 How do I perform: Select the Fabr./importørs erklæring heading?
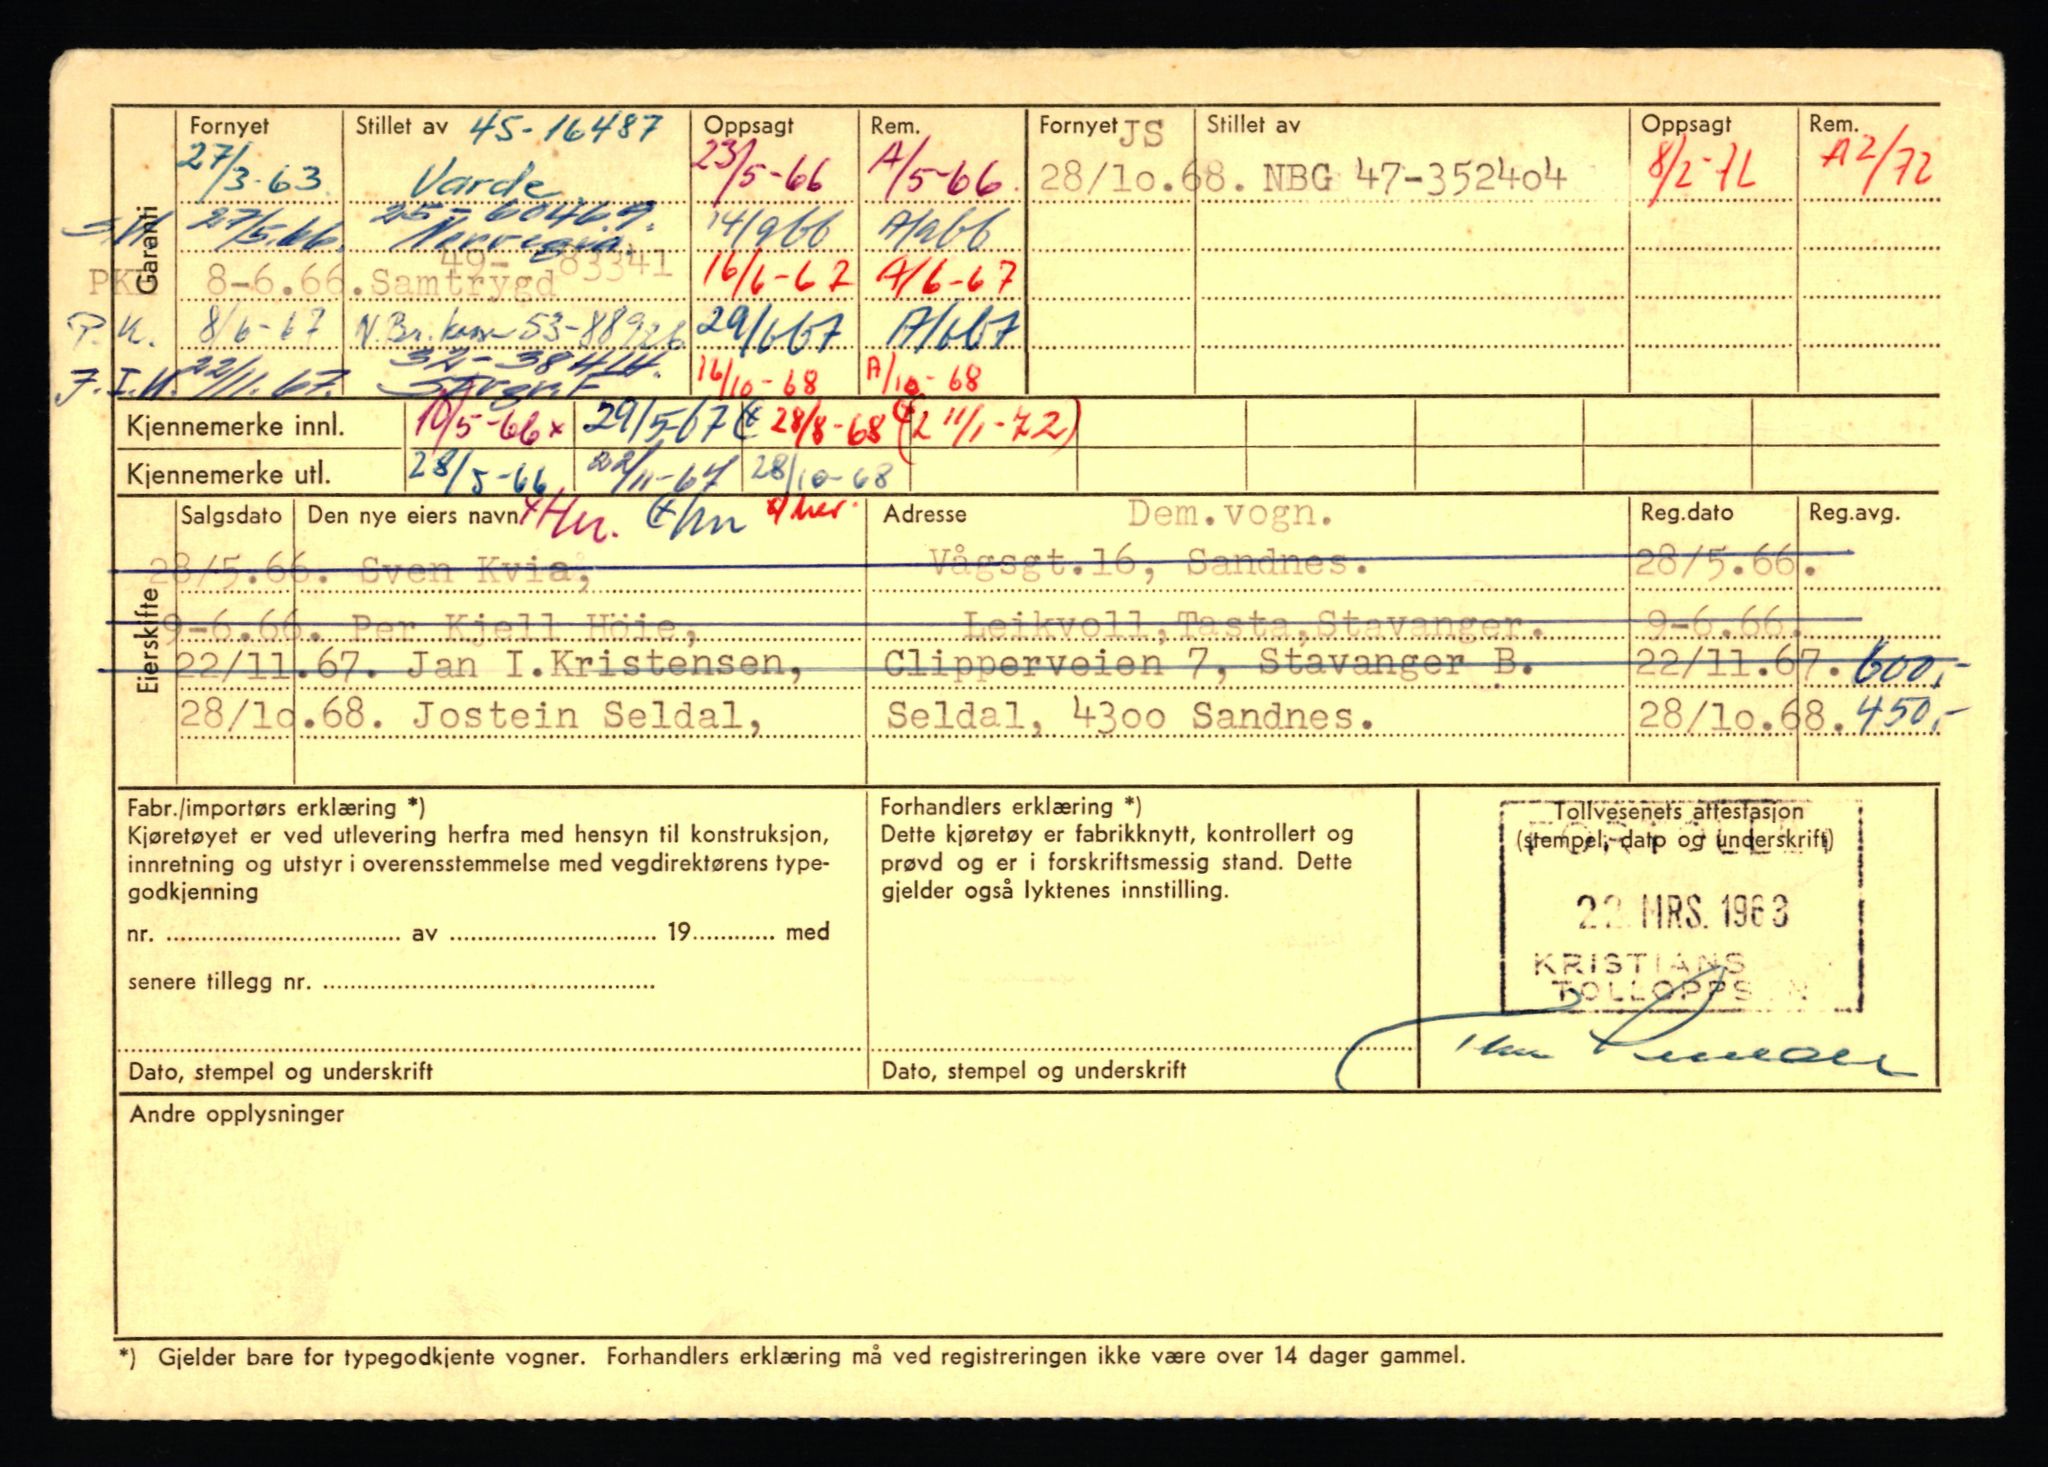pyautogui.click(x=276, y=807)
